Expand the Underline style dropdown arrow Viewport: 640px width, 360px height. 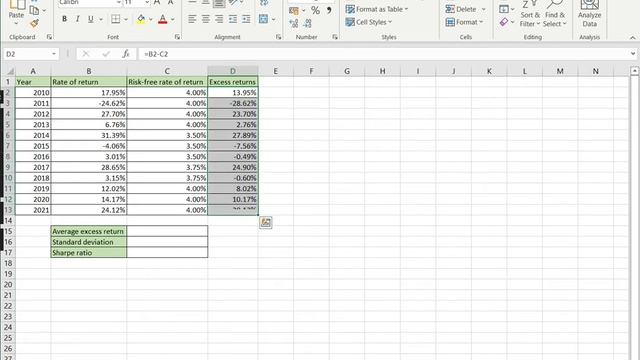click(101, 19)
